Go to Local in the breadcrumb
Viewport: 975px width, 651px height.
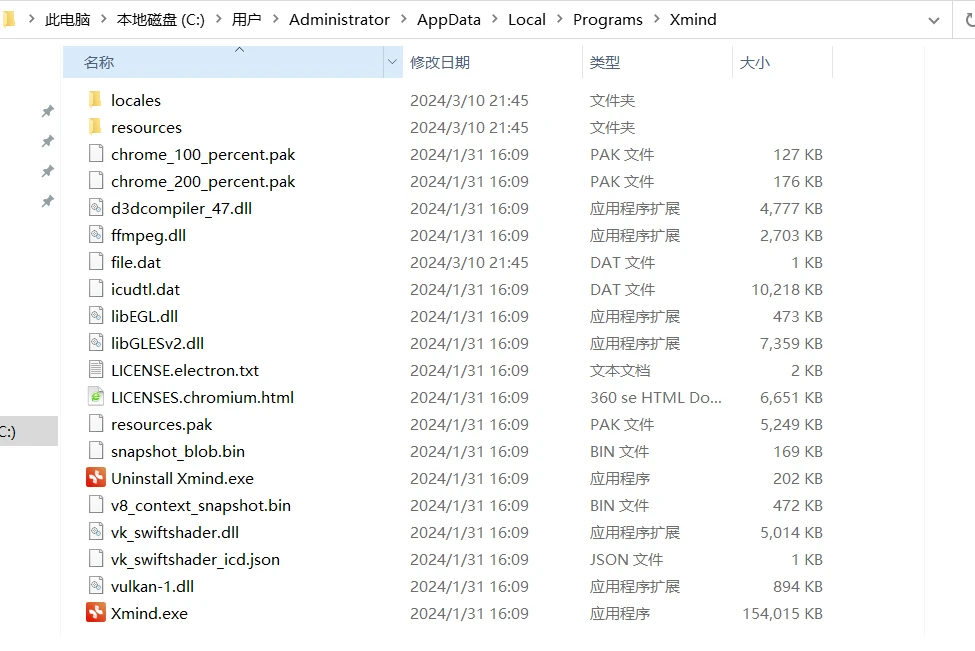(x=527, y=20)
